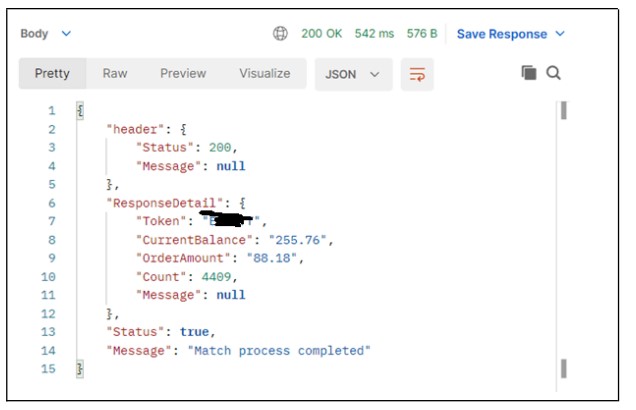Toggle the wrap lines icon
The width and height of the screenshot is (636, 410).
413,74
